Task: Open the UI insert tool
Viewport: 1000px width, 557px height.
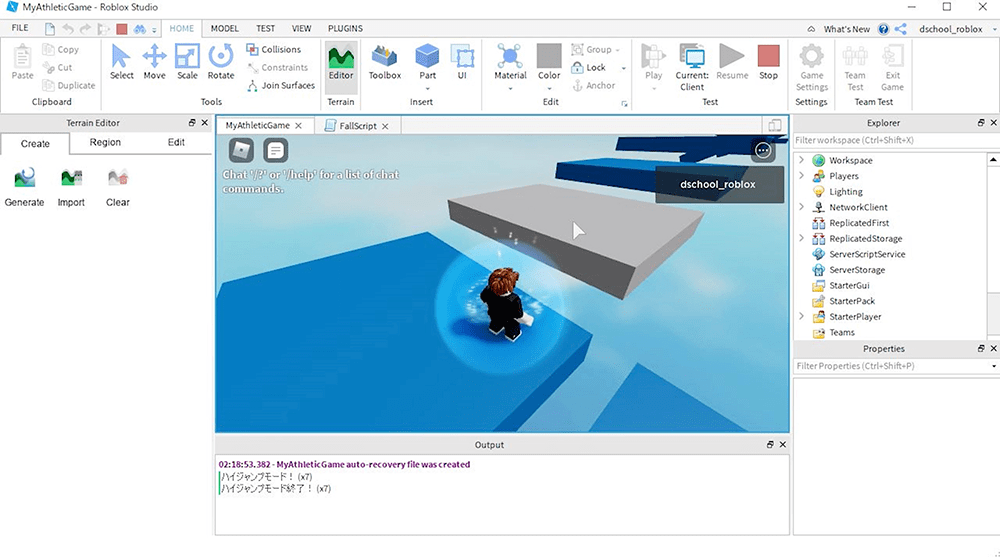Action: [462, 62]
